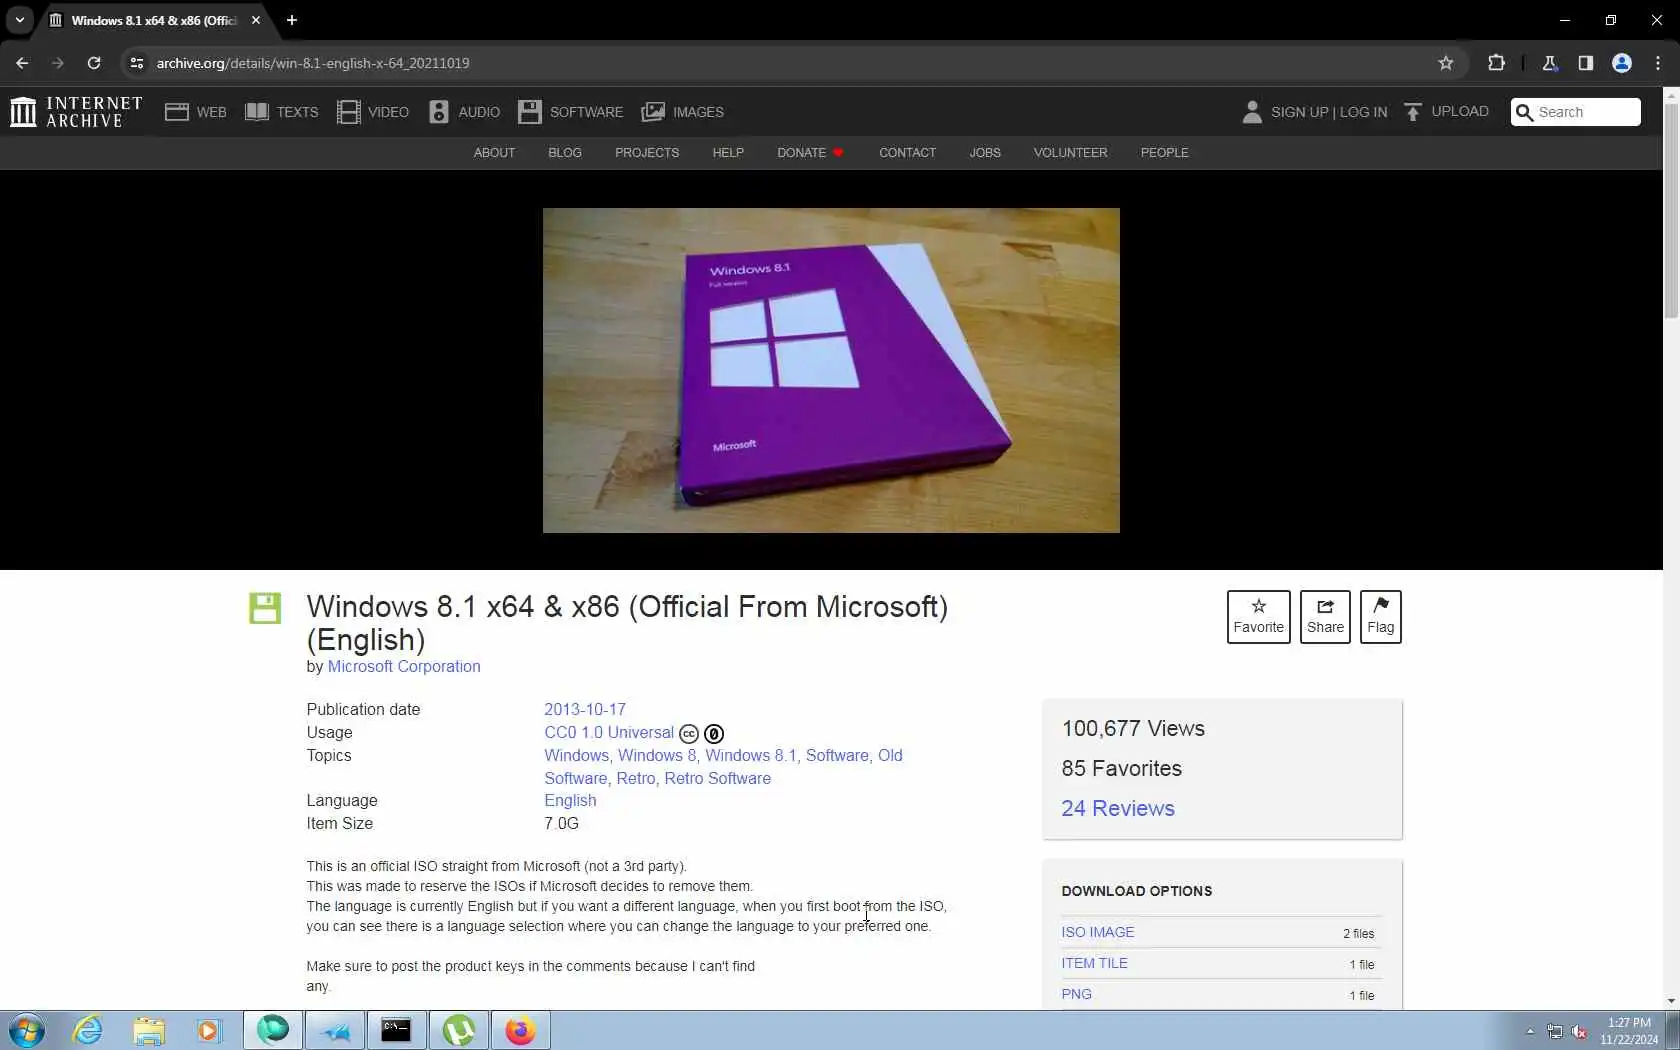The height and width of the screenshot is (1050, 1680).
Task: Open the Web section icon
Action: pos(177,112)
